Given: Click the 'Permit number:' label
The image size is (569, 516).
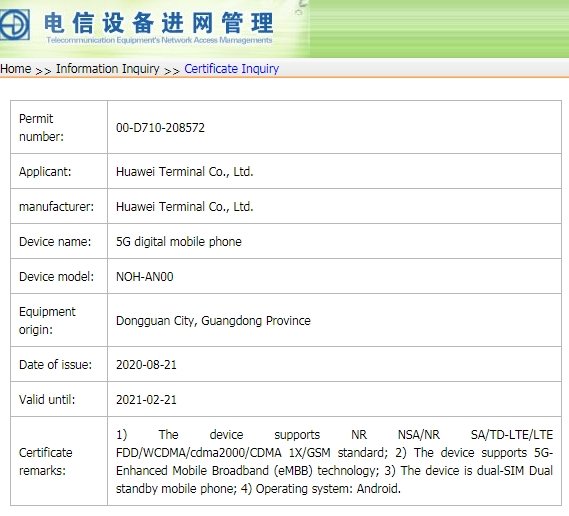Looking at the screenshot, I should (x=41, y=128).
